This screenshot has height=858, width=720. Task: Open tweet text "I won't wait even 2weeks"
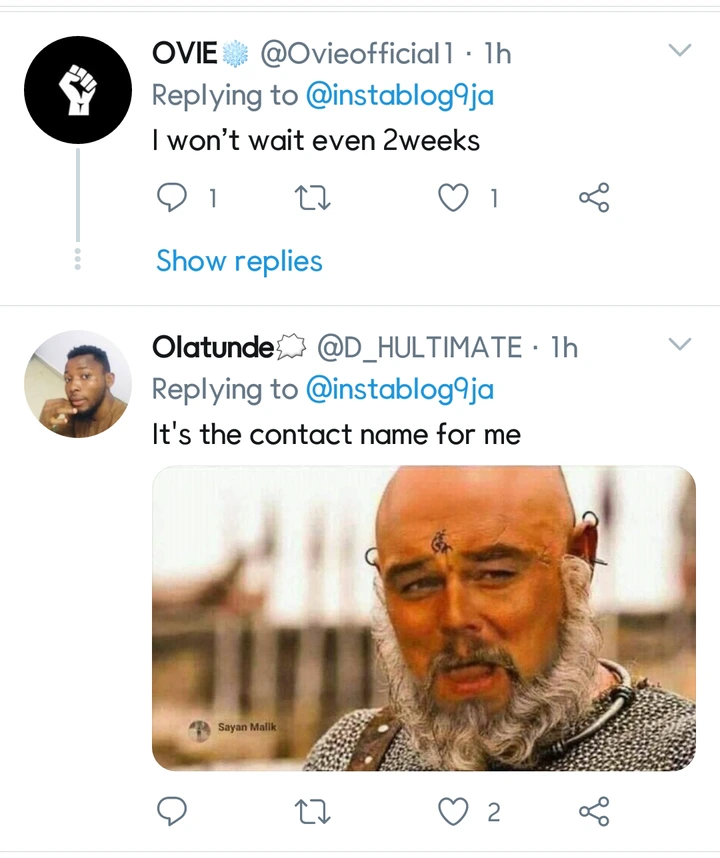point(316,140)
